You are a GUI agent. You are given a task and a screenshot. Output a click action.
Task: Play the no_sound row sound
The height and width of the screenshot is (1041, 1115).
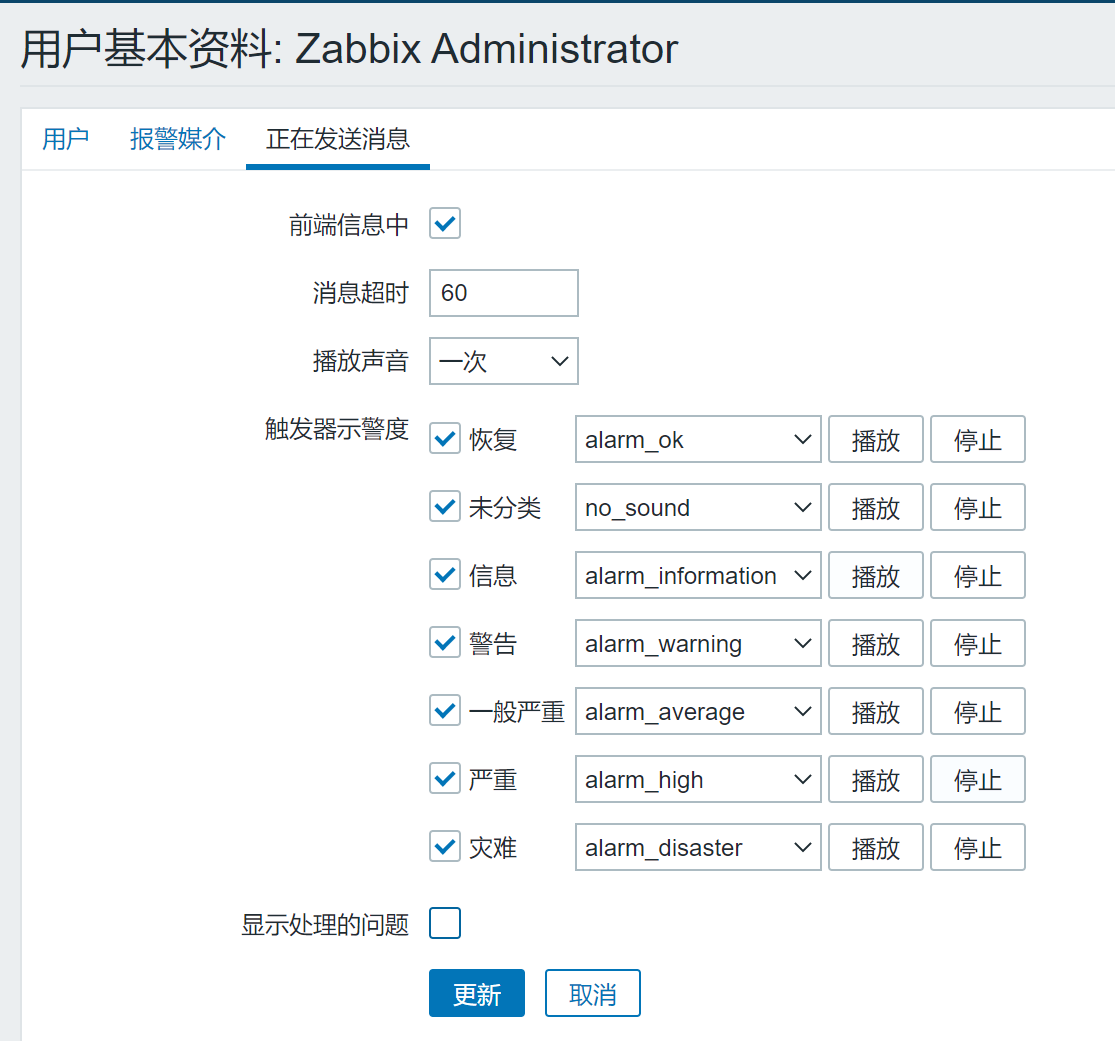(875, 507)
